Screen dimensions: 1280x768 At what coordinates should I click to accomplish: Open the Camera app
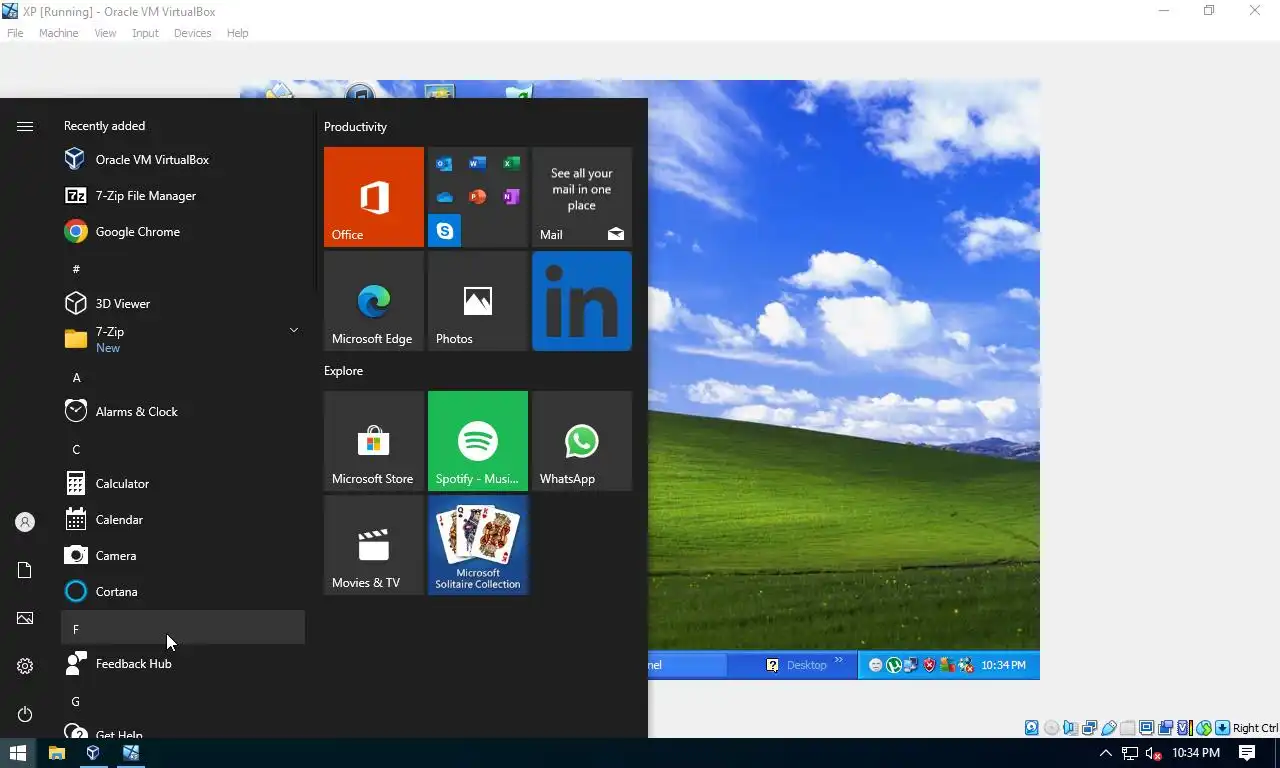tap(183, 555)
